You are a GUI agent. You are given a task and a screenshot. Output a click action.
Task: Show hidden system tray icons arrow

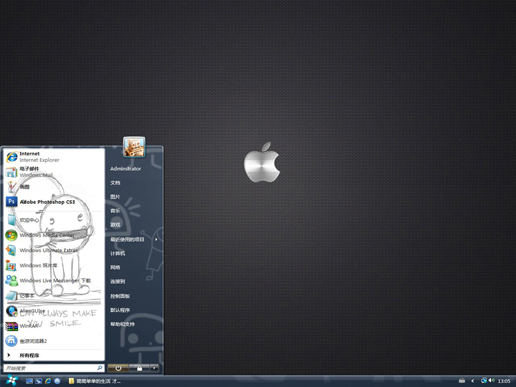473,381
